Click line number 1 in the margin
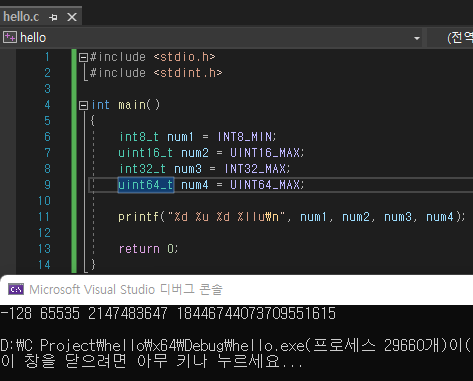Screen dimensions: 473x381 click(47, 57)
